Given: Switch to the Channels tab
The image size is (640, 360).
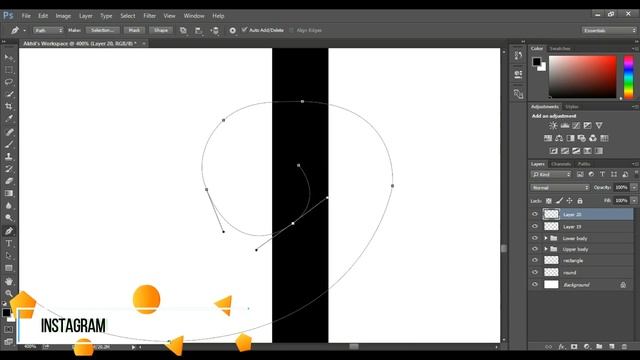Looking at the screenshot, I should [560, 164].
